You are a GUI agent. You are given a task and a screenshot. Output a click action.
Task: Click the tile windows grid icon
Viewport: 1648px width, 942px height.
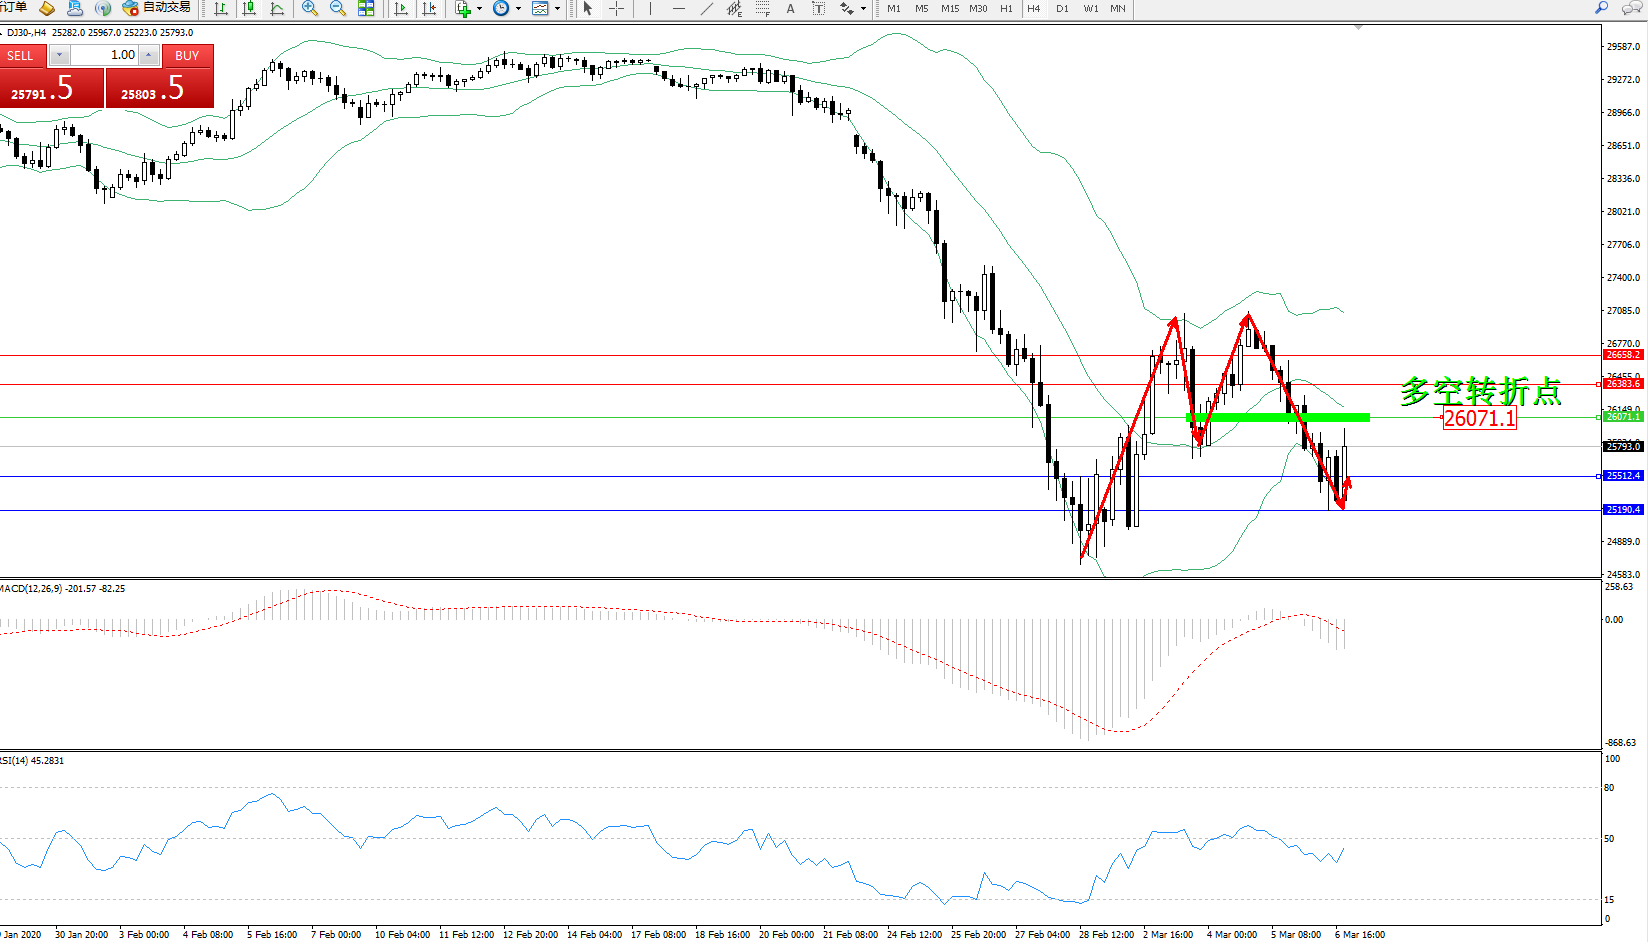coord(366,9)
